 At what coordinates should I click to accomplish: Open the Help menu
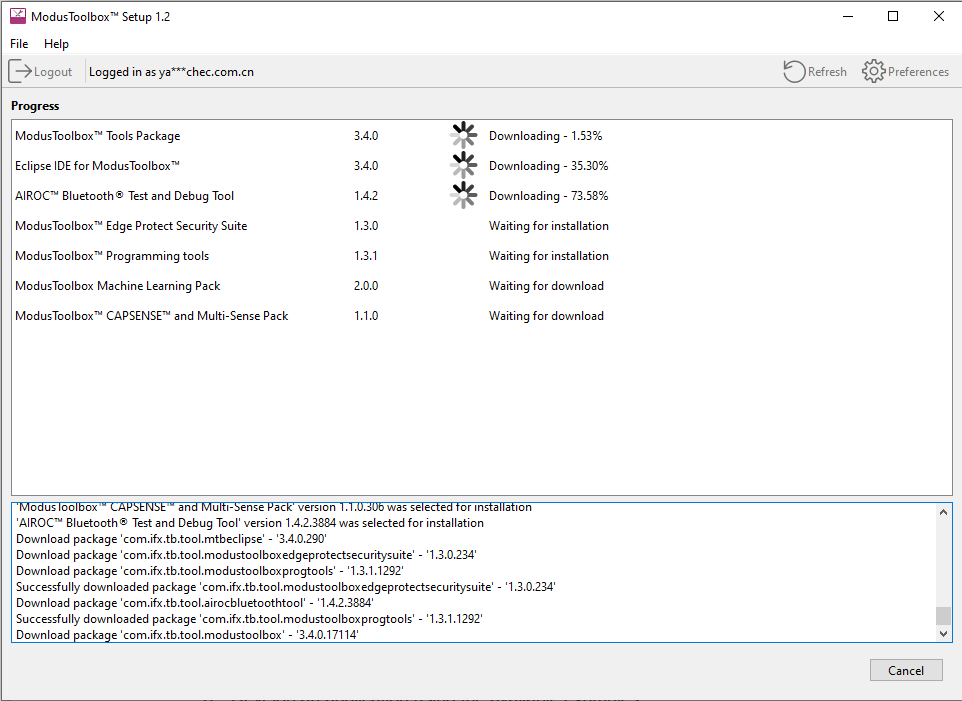pyautogui.click(x=56, y=44)
